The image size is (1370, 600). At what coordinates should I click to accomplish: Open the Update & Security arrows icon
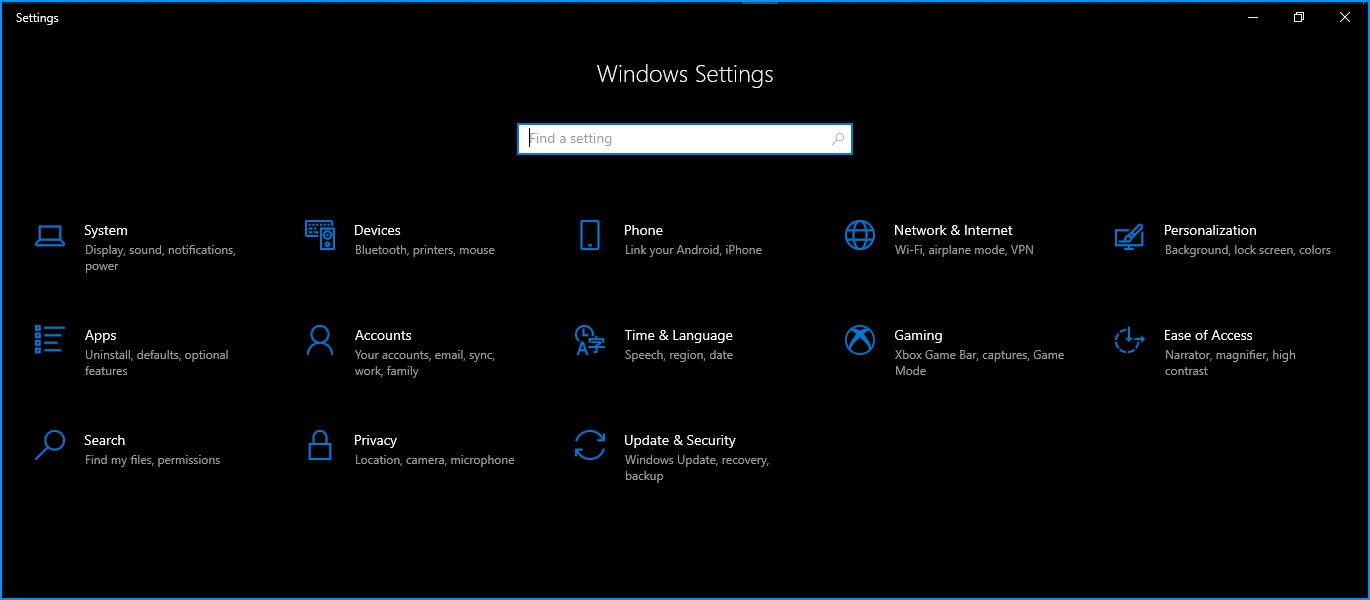click(590, 445)
